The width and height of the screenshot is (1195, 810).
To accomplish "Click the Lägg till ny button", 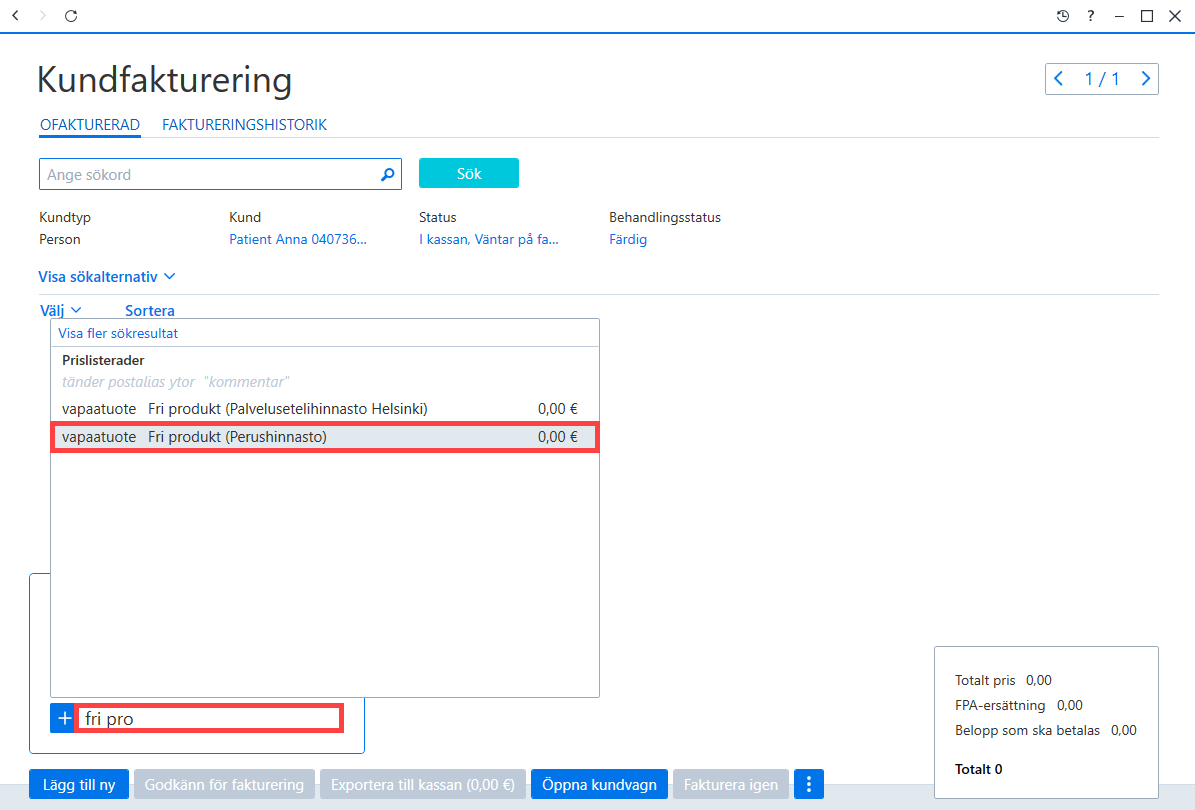I will click(79, 784).
